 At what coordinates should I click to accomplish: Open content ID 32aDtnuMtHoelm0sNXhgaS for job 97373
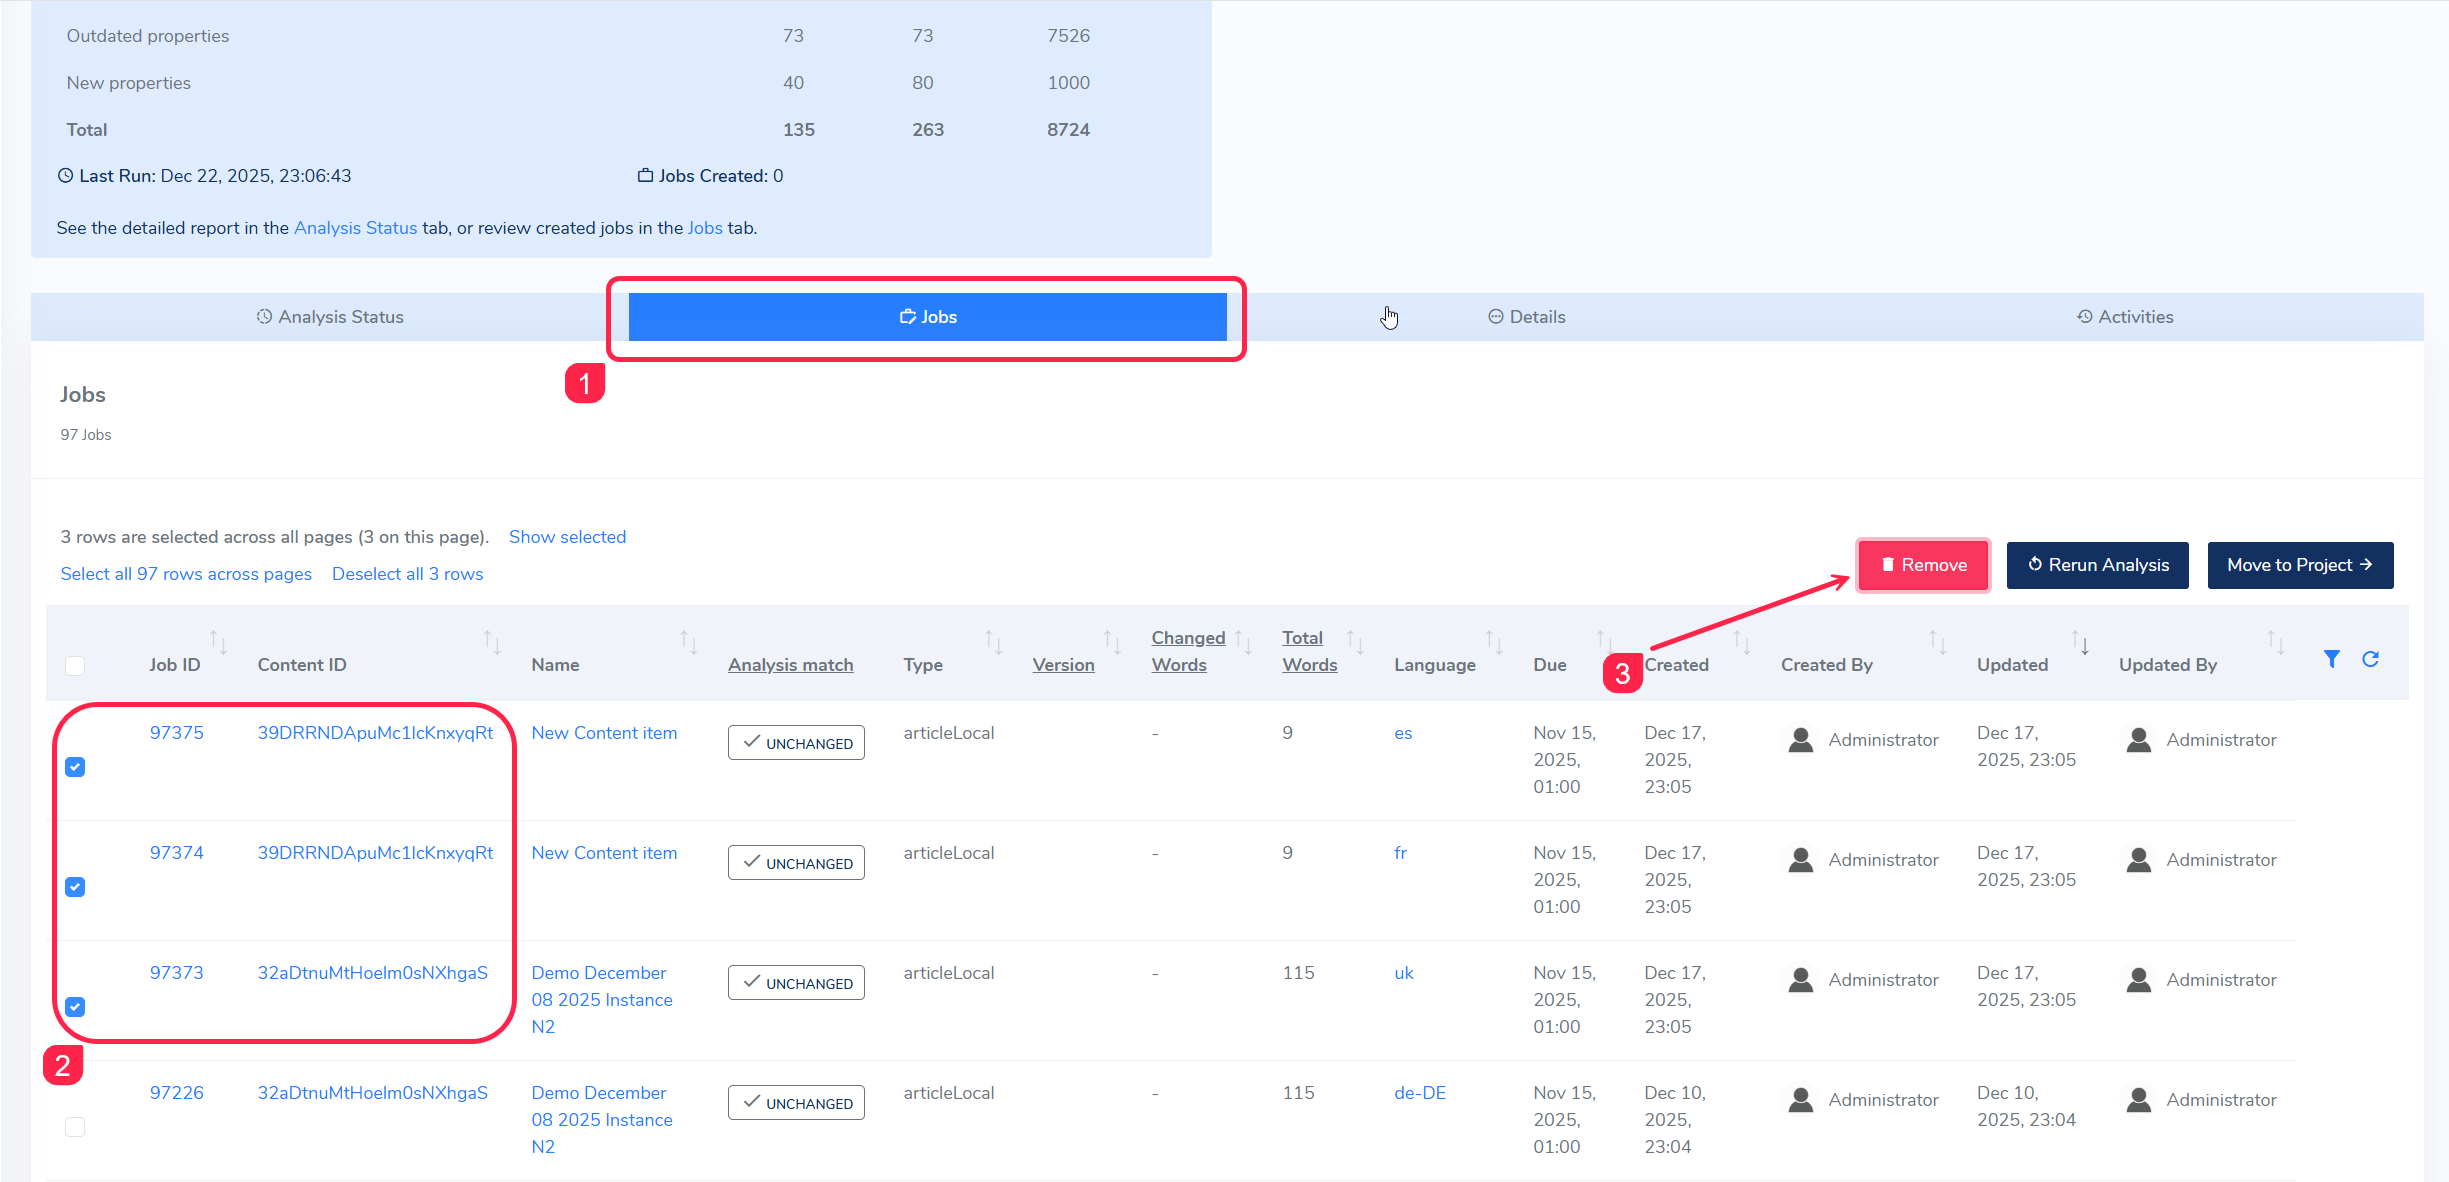point(373,973)
